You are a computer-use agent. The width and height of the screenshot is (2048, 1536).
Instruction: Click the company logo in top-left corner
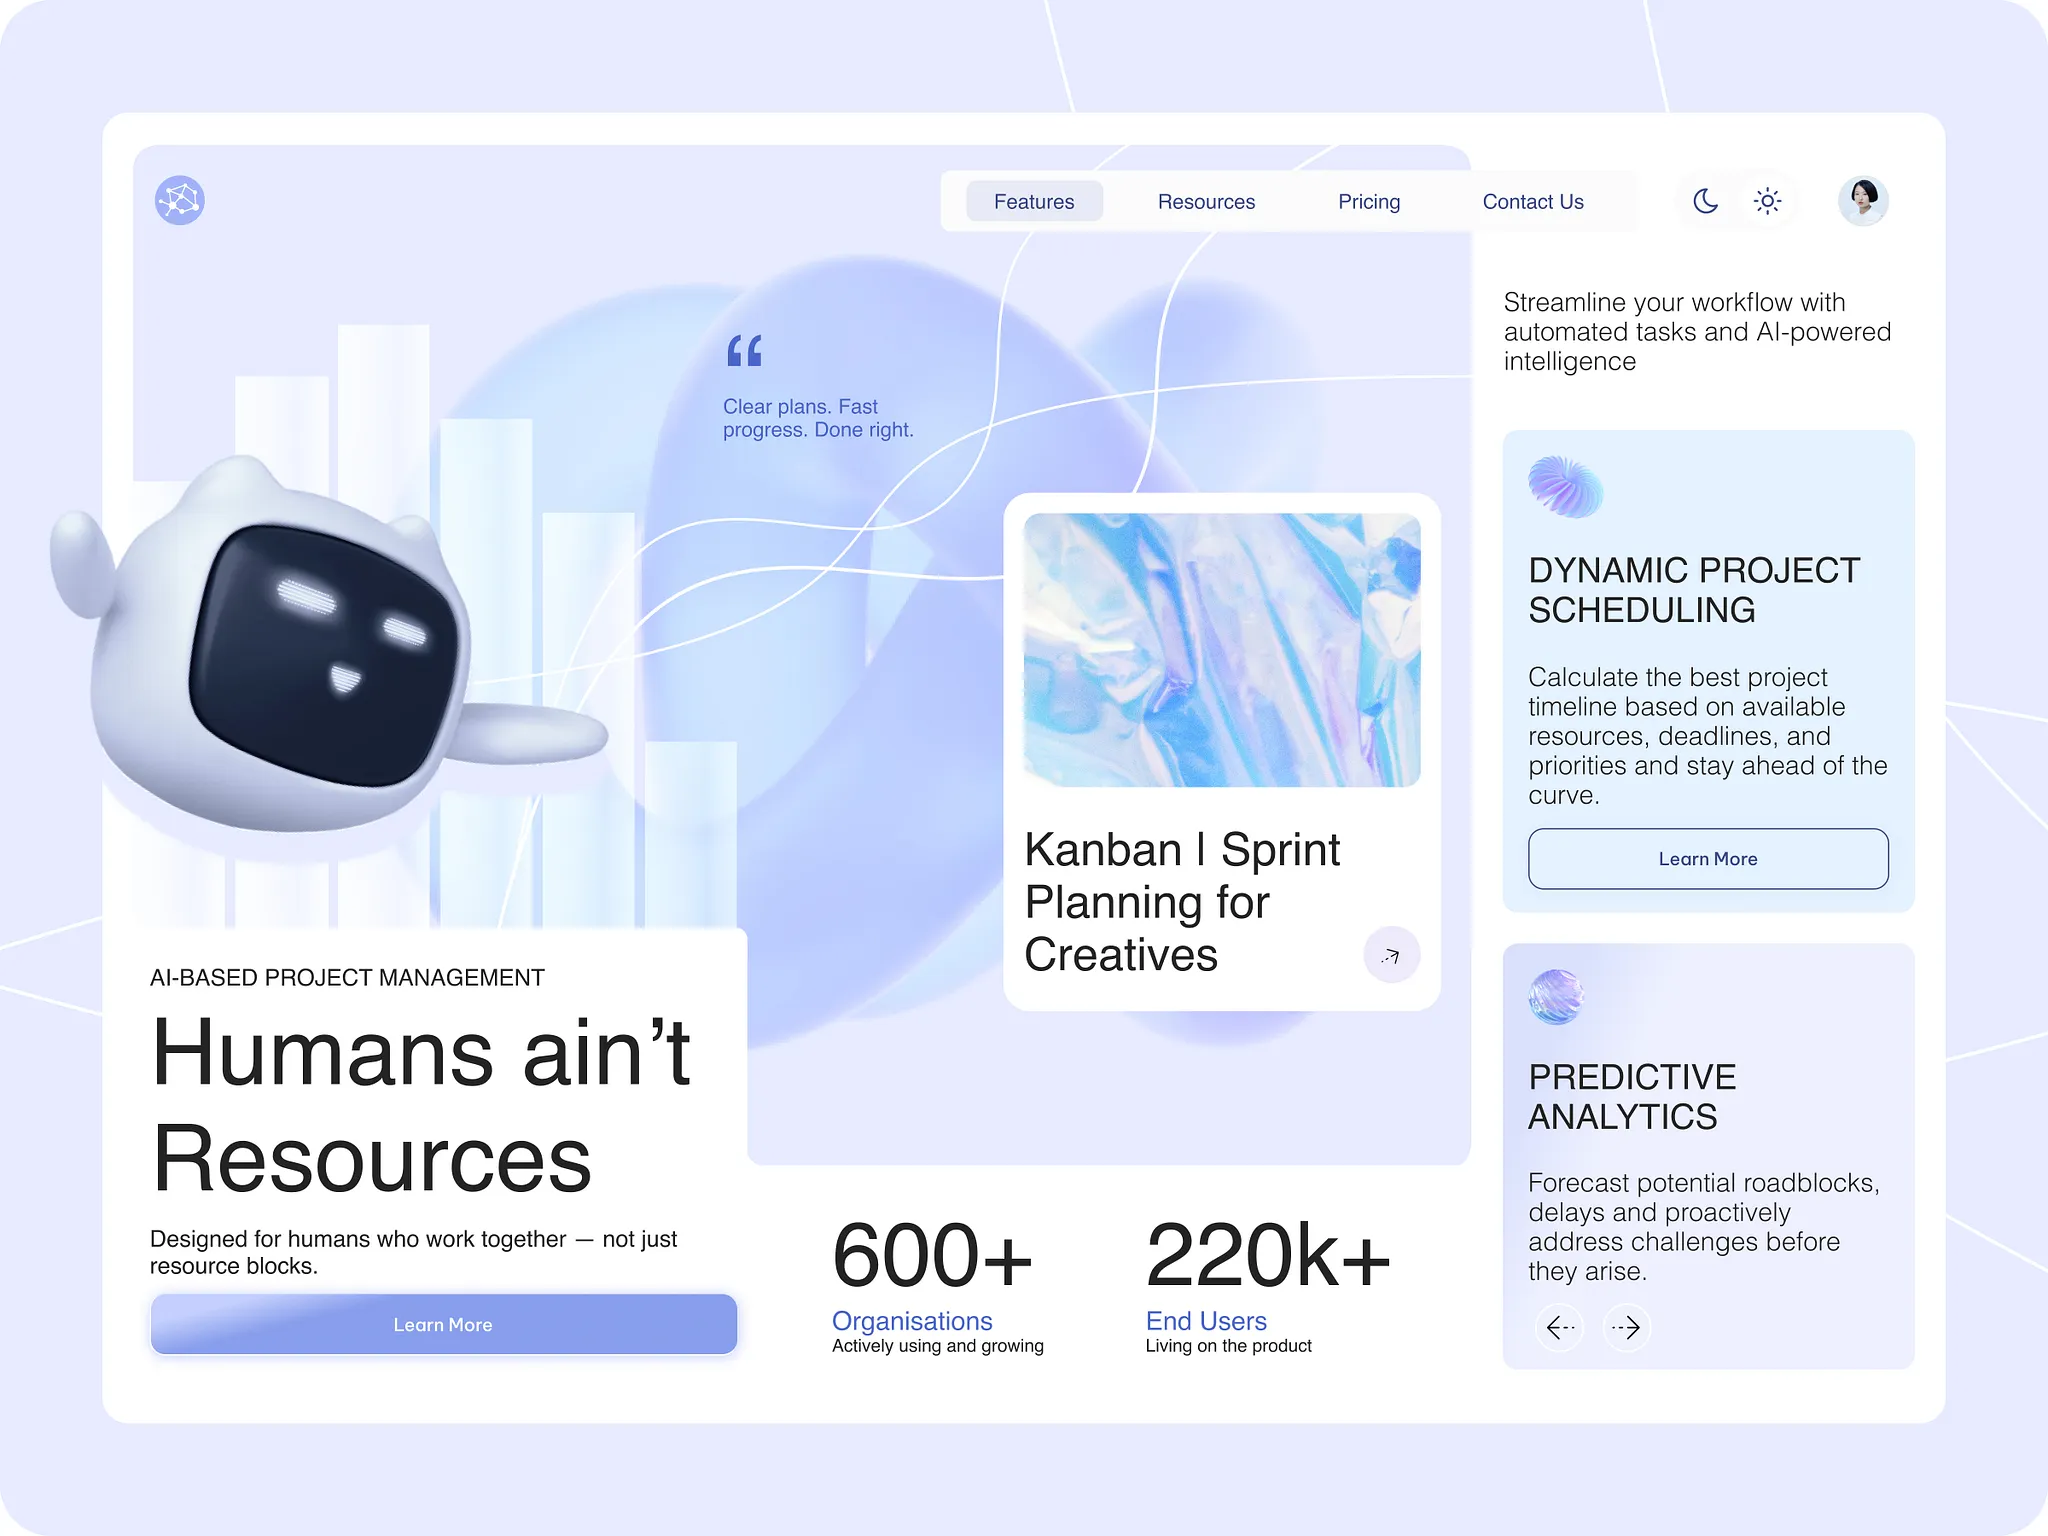(180, 200)
